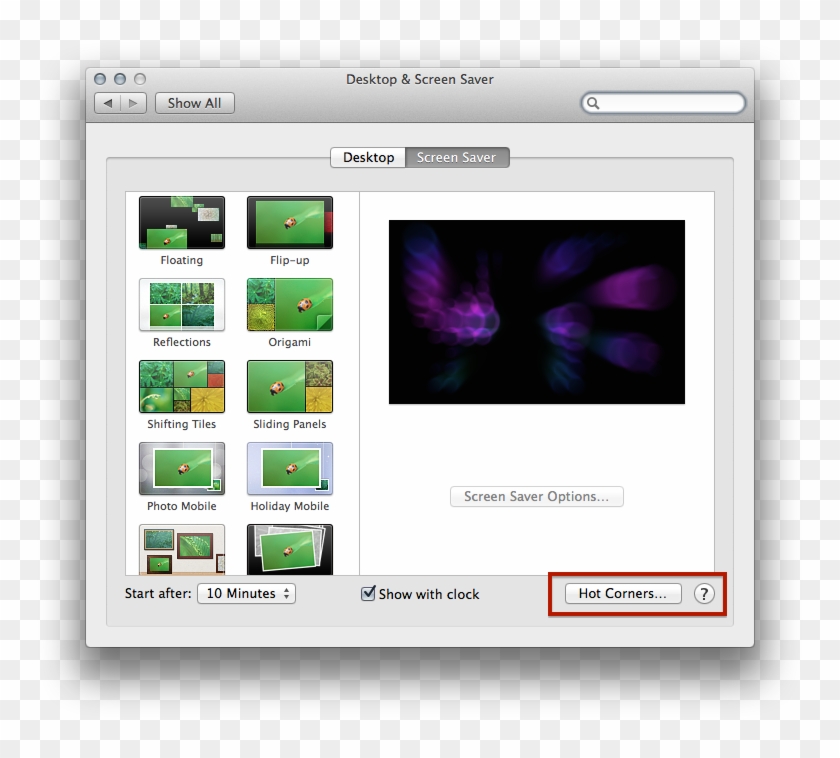Choose the Reflections screen saver
The width and height of the screenshot is (840, 758).
(181, 304)
